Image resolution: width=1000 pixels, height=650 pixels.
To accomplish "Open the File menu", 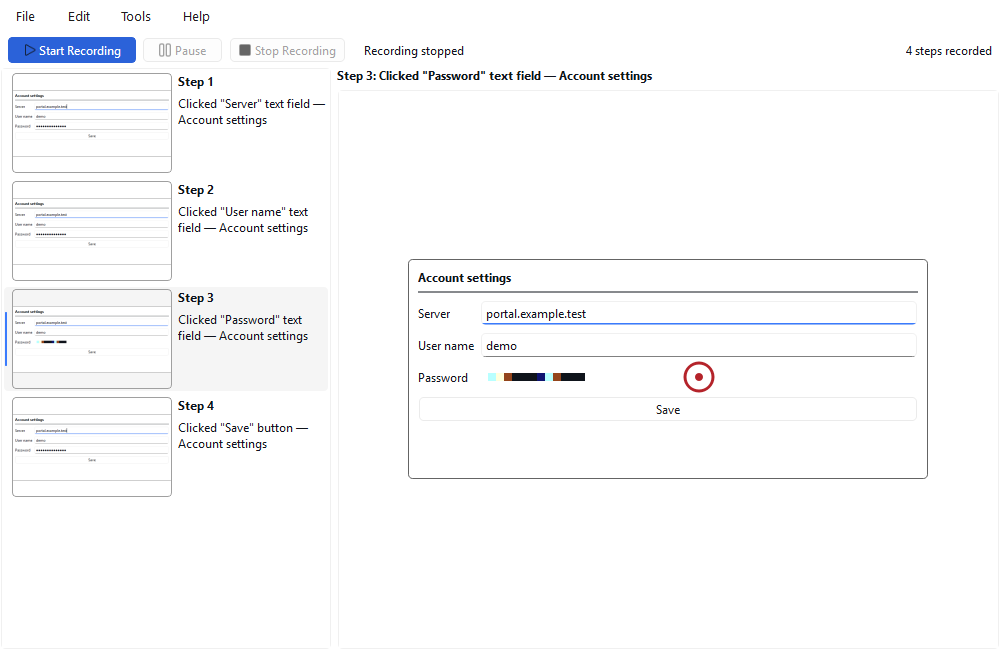I will 26,17.
